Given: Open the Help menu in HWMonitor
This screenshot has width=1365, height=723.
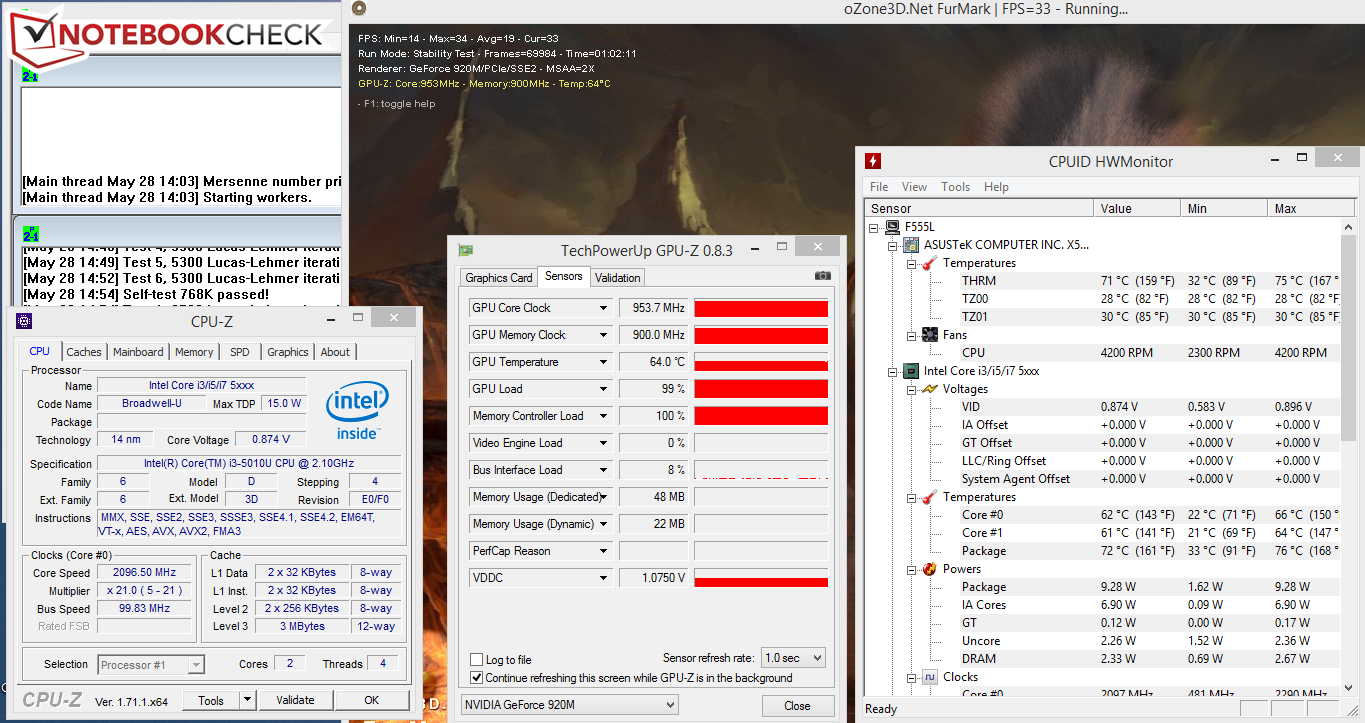Looking at the screenshot, I should tap(996, 187).
